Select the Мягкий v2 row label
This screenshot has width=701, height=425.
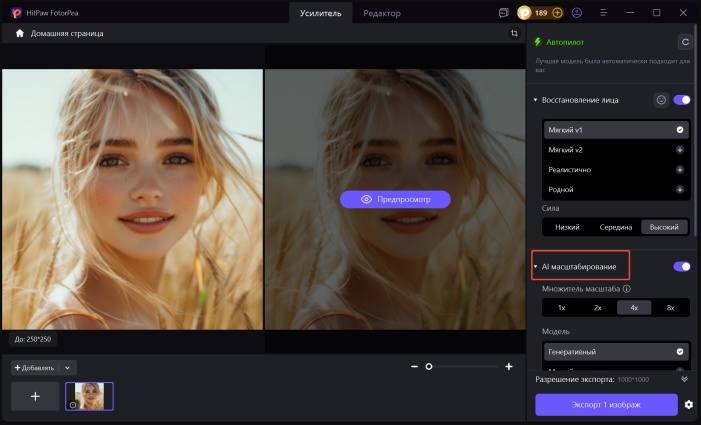(x=566, y=150)
